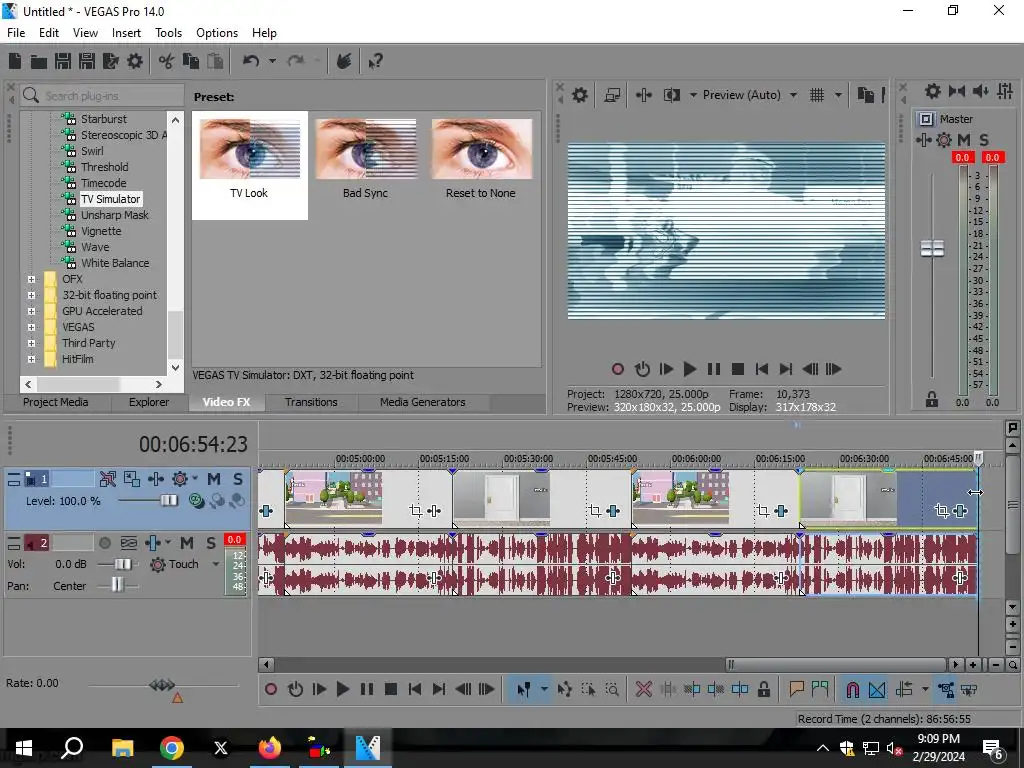1024x768 pixels.
Task: Click the Search plug-ins field
Action: [x=102, y=96]
